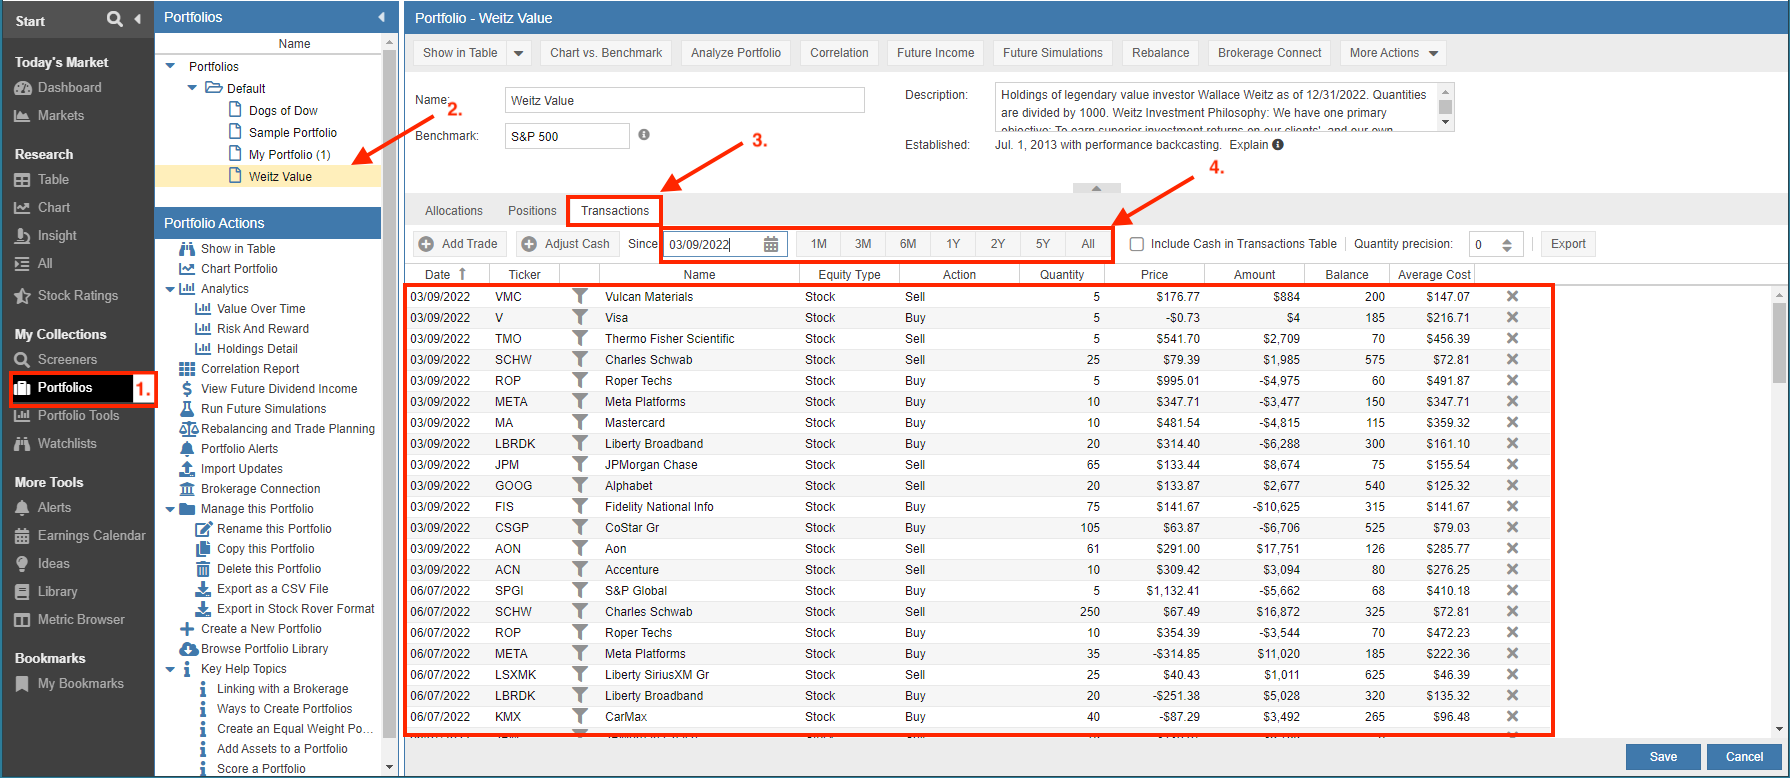Image resolution: width=1790 pixels, height=778 pixels.
Task: Open Portfolio Alerts action
Action: [x=239, y=449]
